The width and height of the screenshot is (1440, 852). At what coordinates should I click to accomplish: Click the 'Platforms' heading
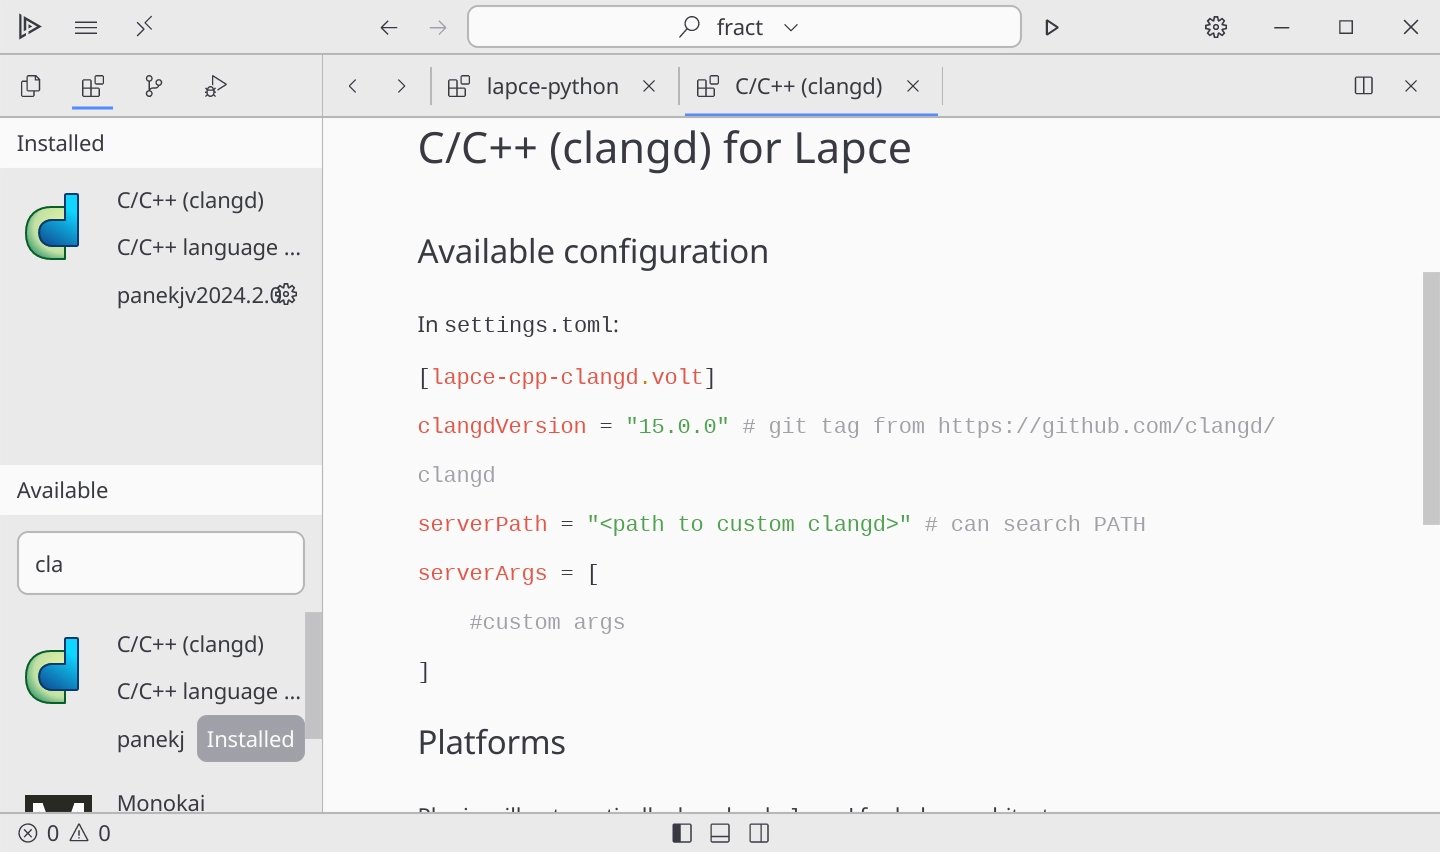click(x=492, y=742)
